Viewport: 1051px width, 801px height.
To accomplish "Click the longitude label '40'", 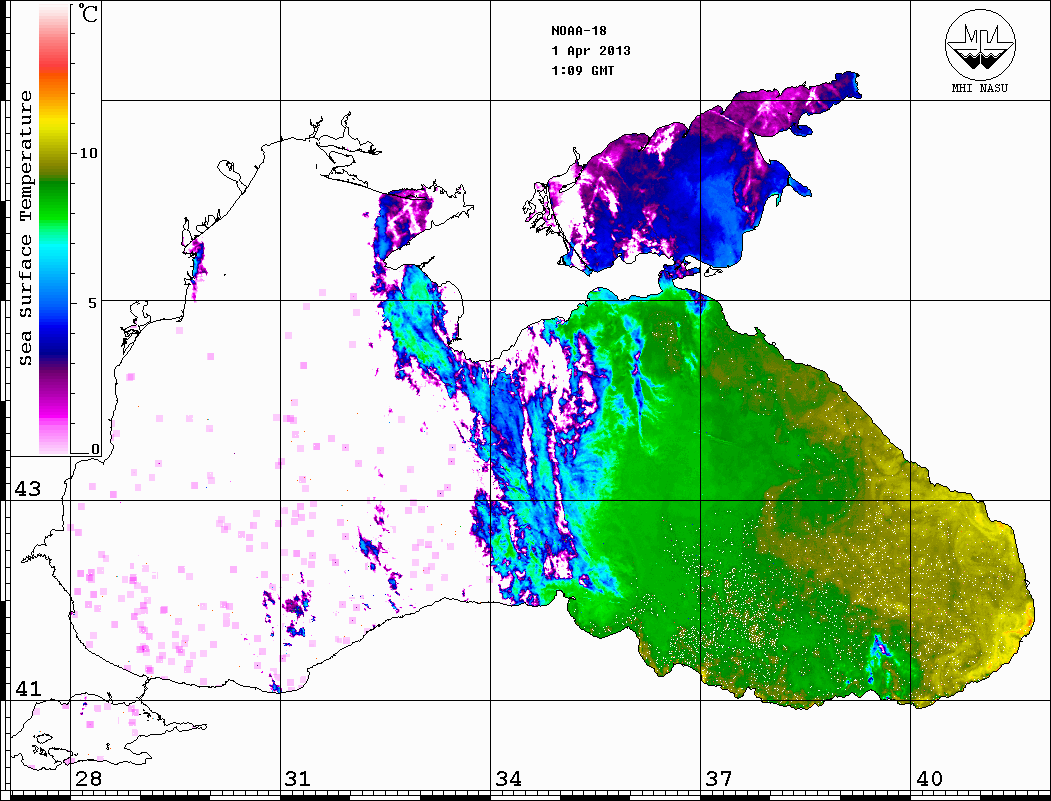I will pos(929,779).
